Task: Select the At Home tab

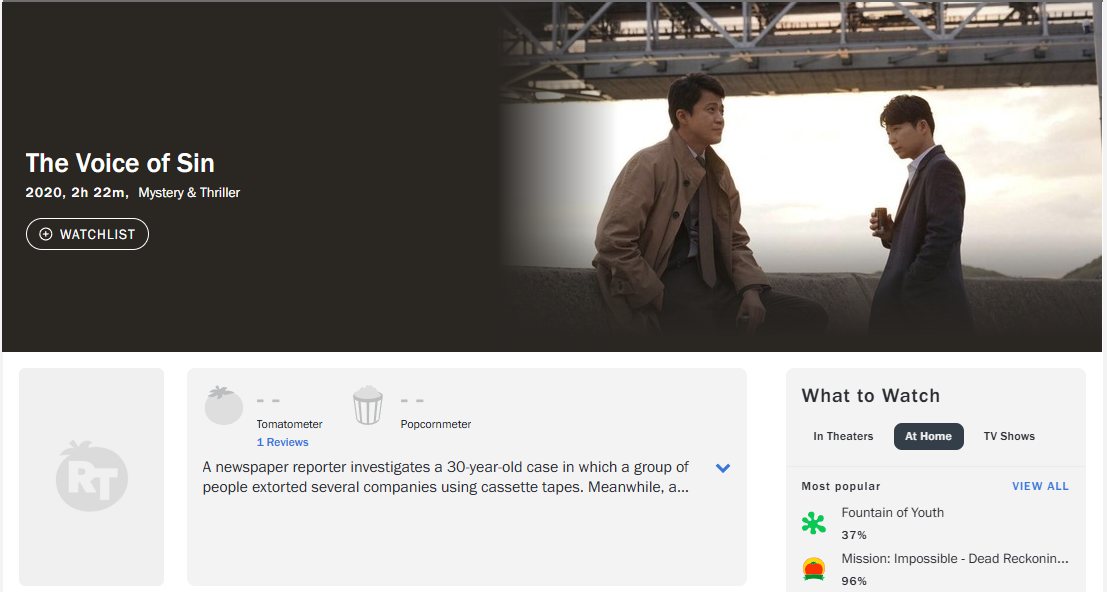Action: pos(928,436)
